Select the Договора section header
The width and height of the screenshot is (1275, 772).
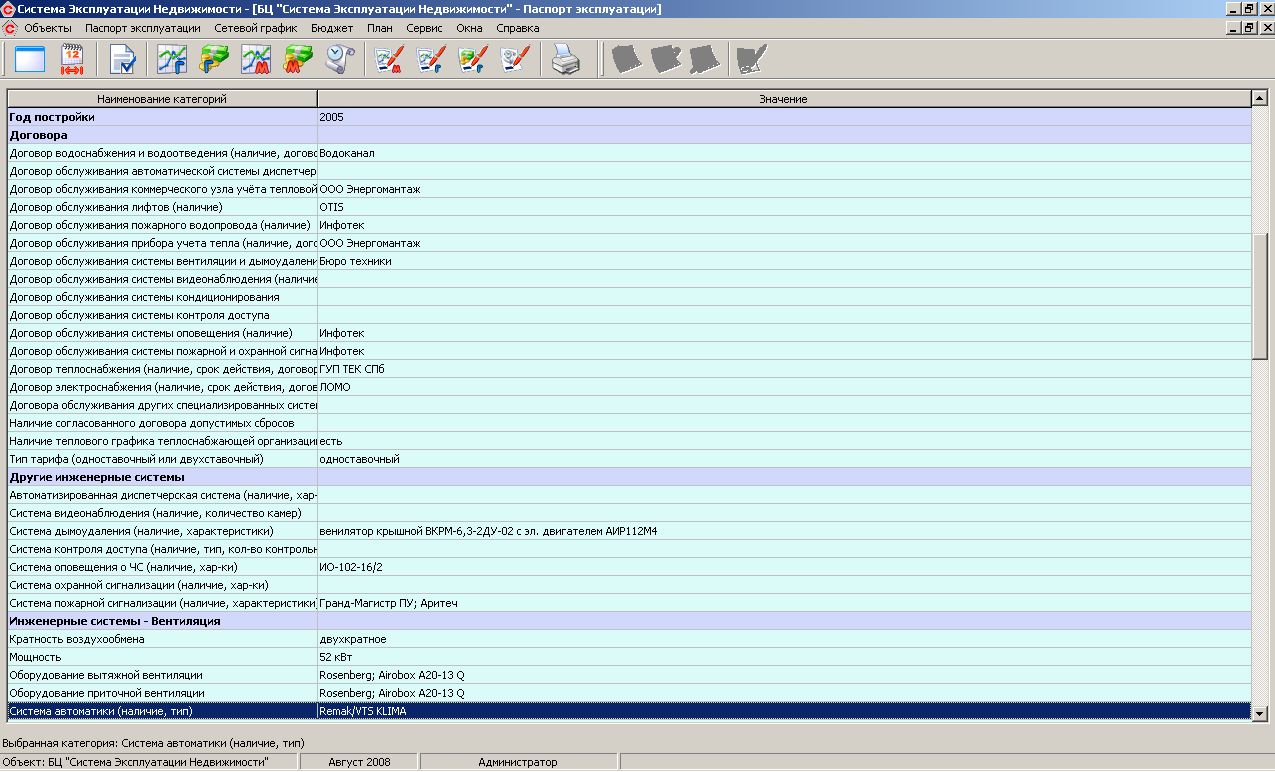[629, 135]
